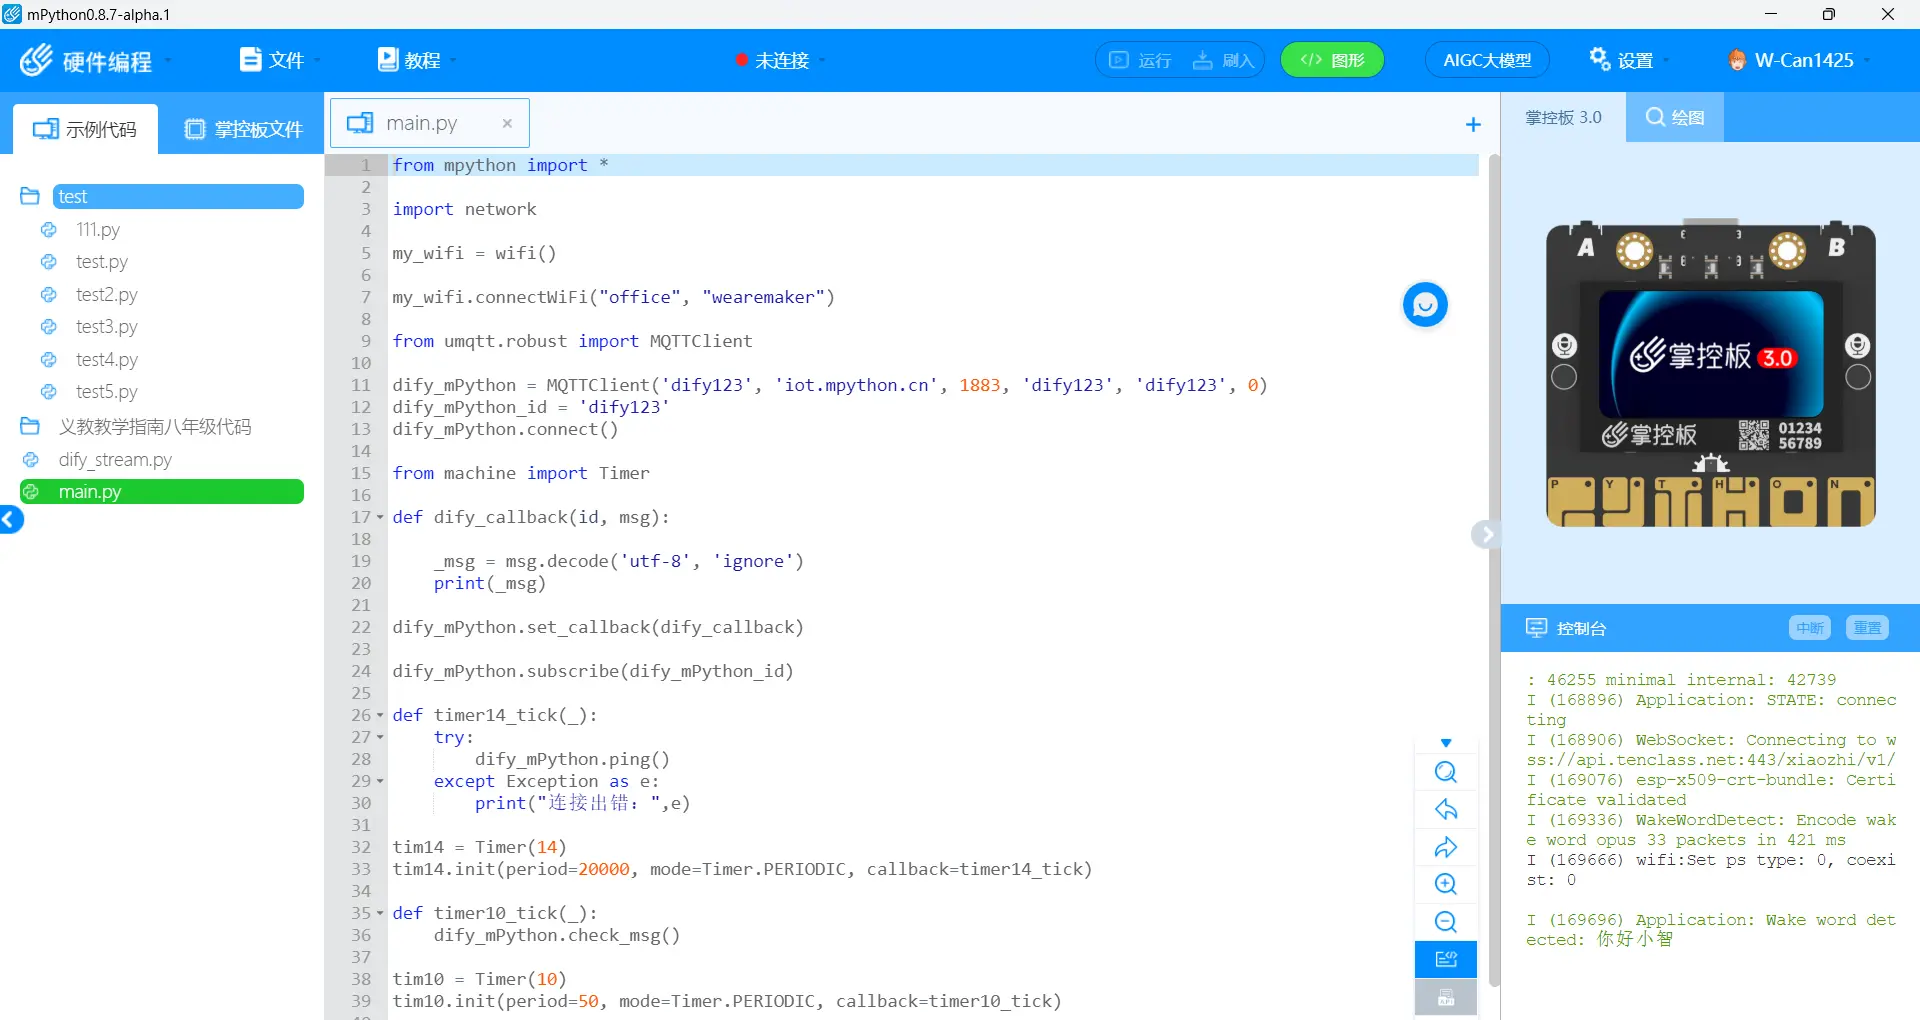Collapse the right simulator panel arrow
This screenshot has width=1920, height=1020.
click(1486, 535)
